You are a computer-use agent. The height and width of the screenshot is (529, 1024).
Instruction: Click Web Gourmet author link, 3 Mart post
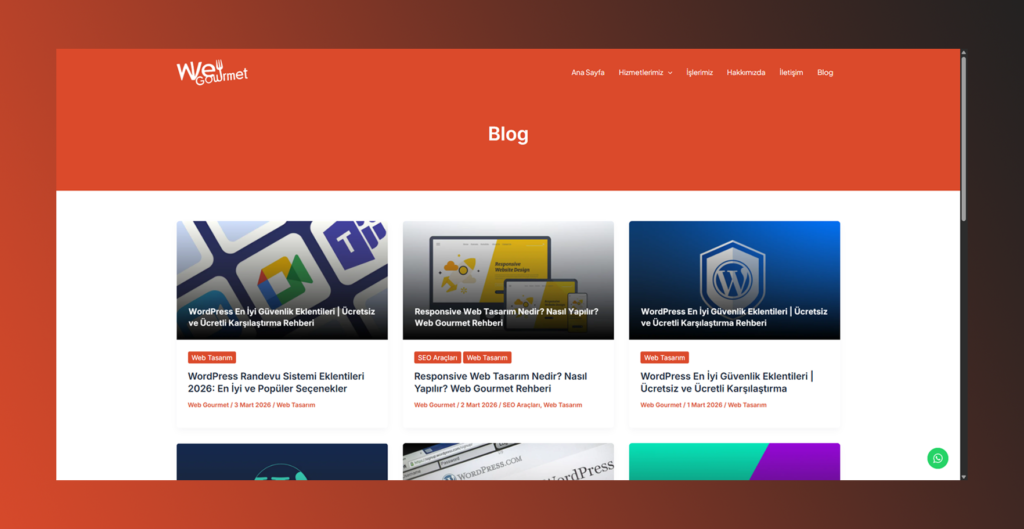click(208, 405)
